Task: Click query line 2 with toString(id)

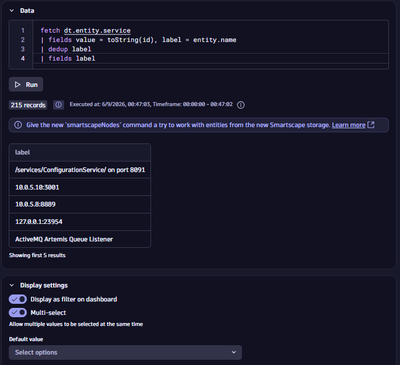Action: pyautogui.click(x=138, y=40)
